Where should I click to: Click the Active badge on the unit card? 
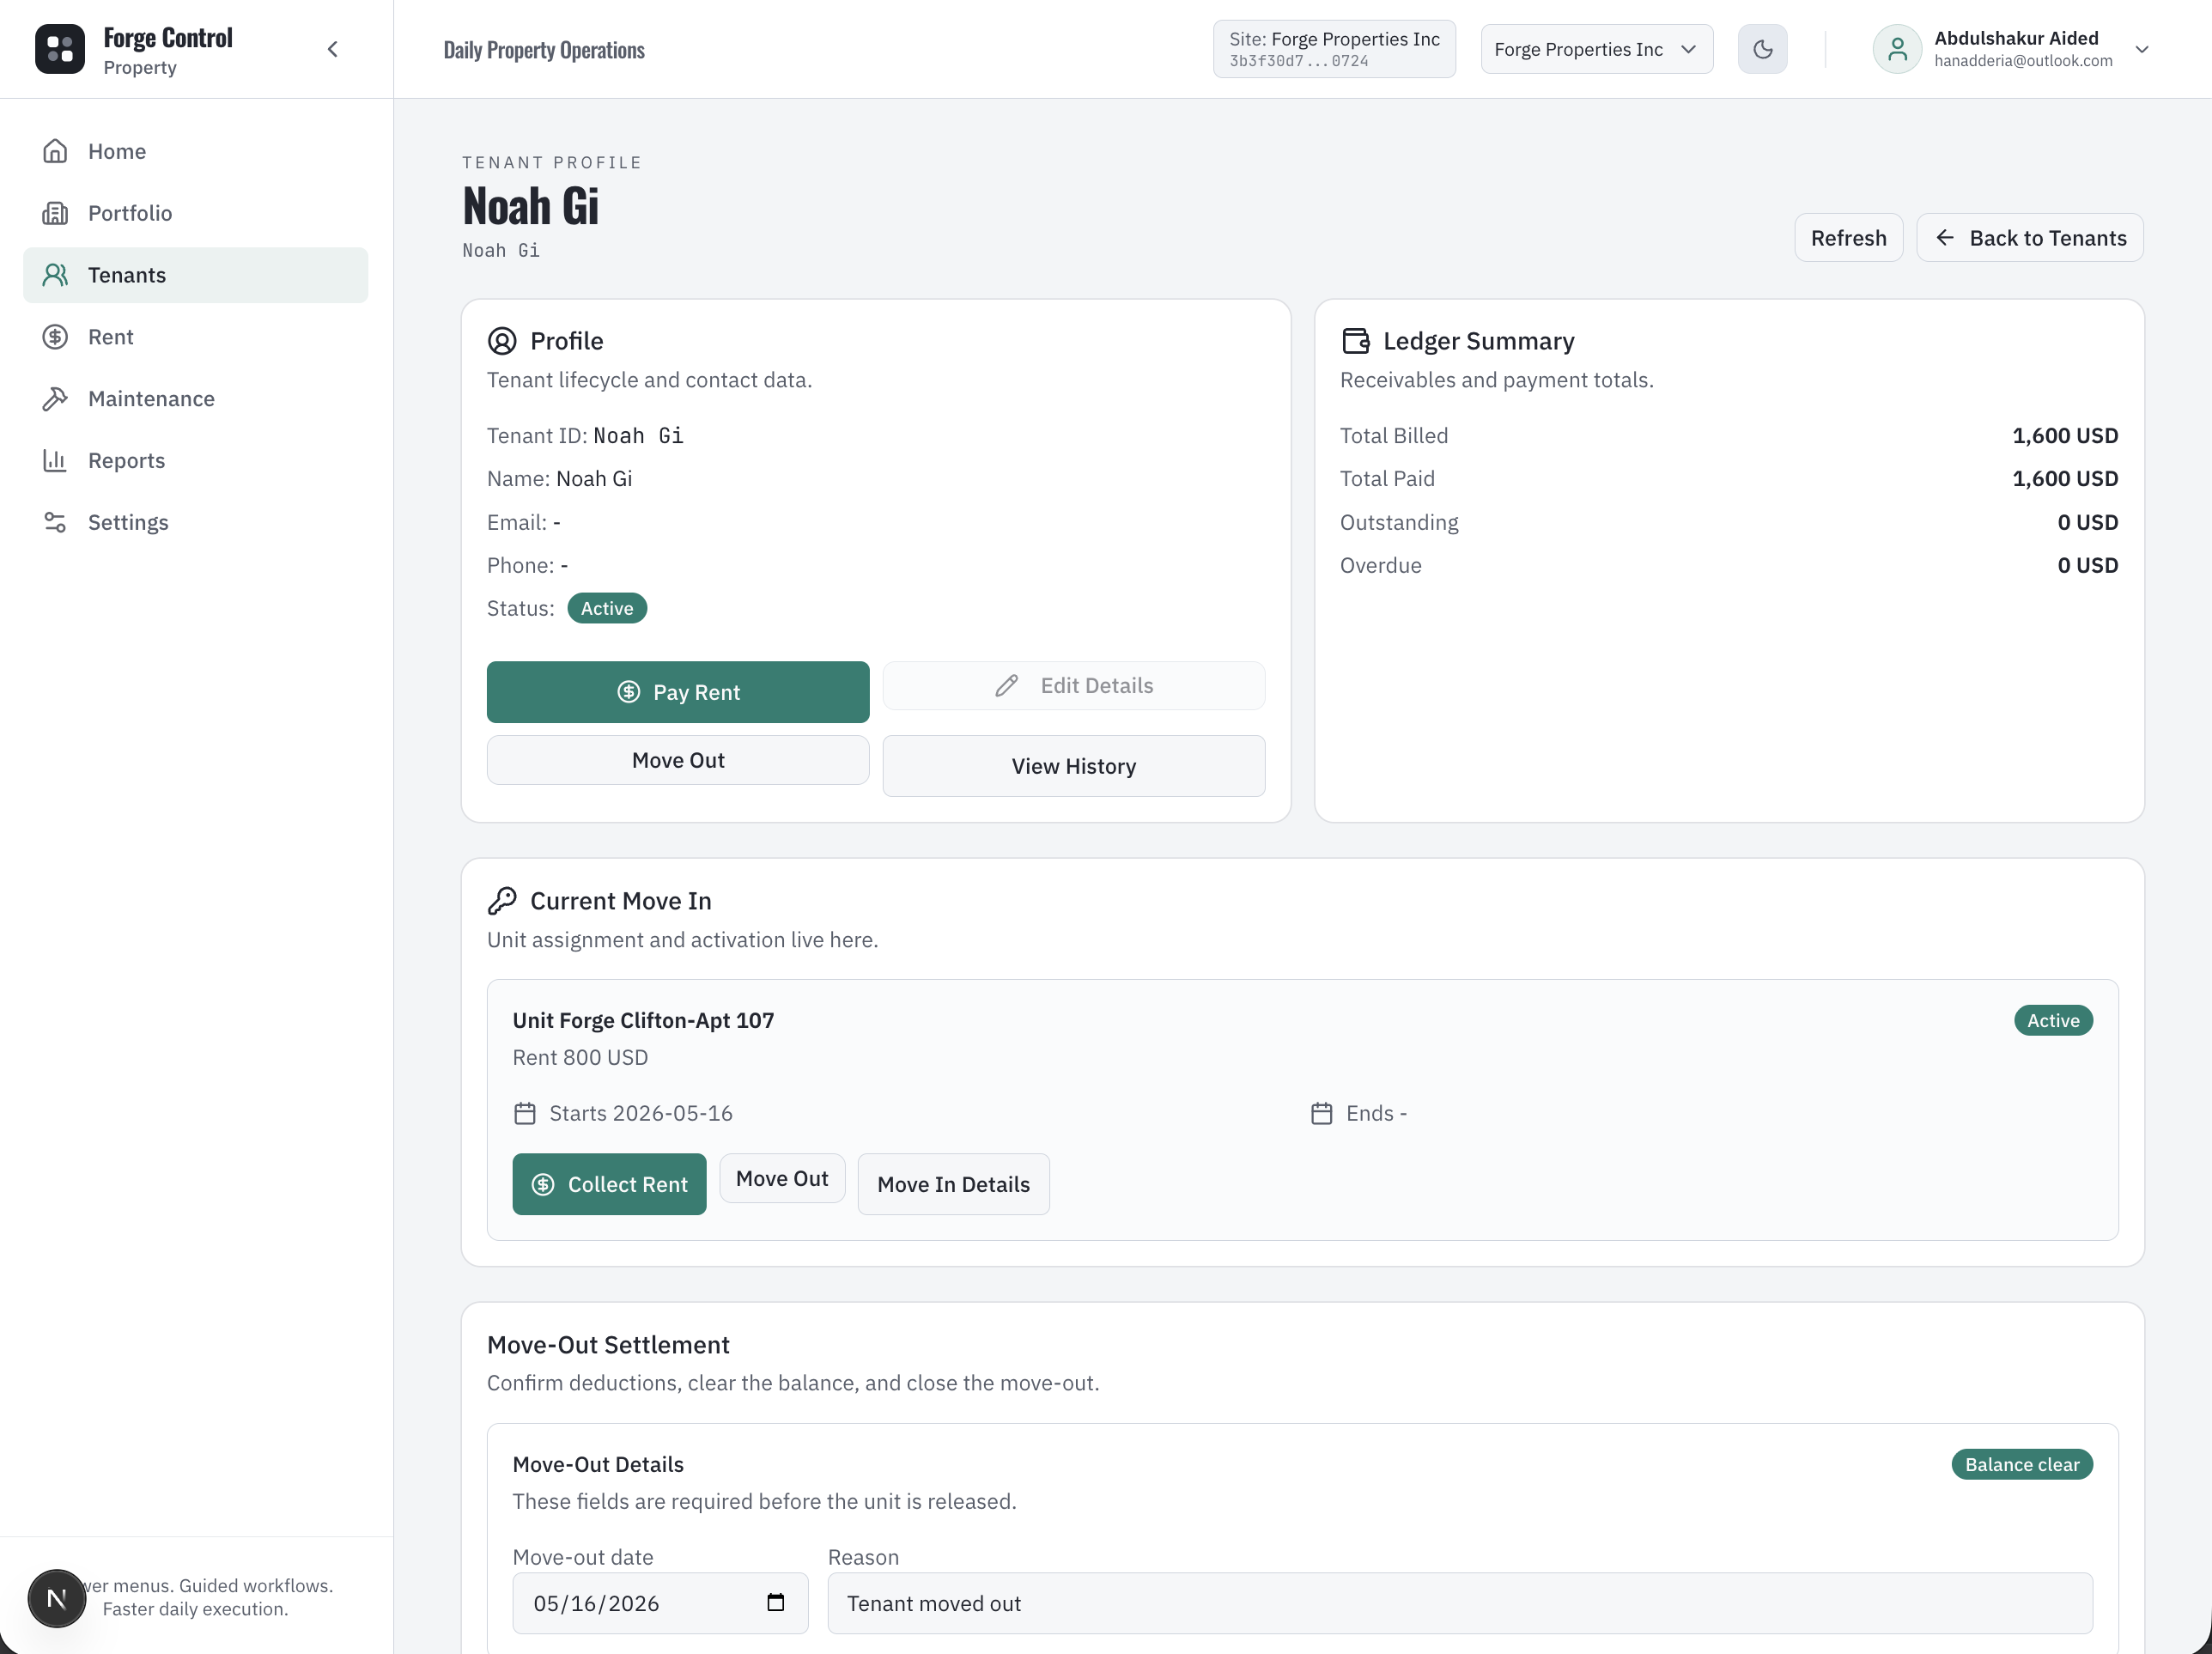(2053, 1020)
